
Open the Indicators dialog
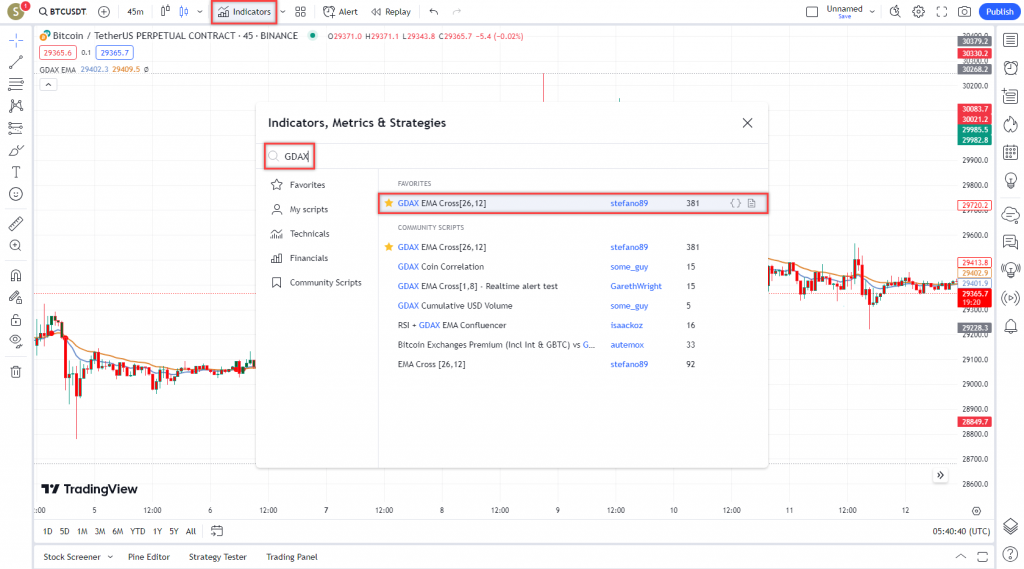tap(244, 12)
